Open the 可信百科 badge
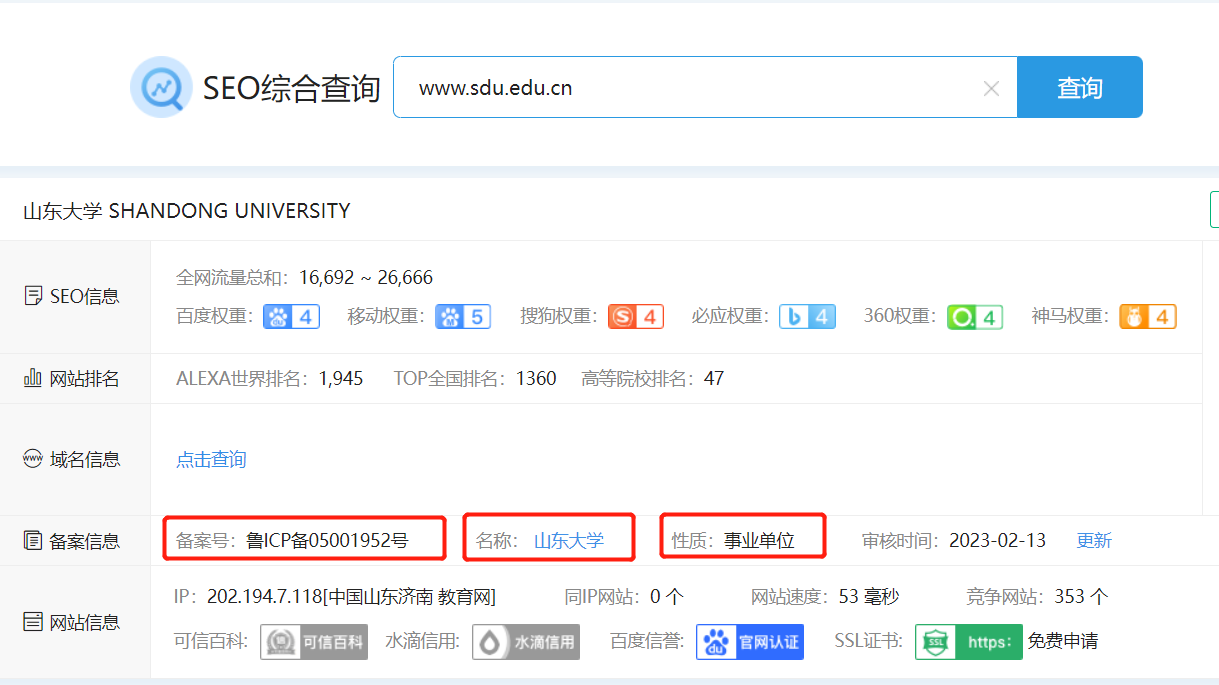Screen dimensions: 1219x685 (314, 642)
